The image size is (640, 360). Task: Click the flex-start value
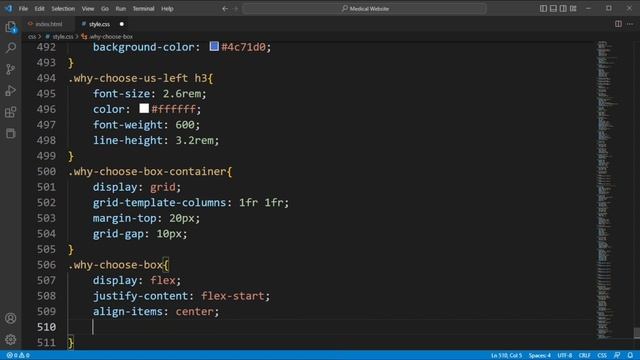tap(233, 296)
